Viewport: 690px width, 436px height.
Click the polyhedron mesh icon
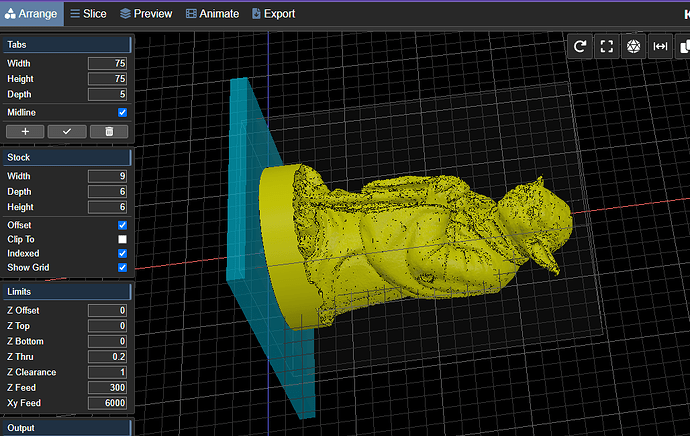(633, 46)
